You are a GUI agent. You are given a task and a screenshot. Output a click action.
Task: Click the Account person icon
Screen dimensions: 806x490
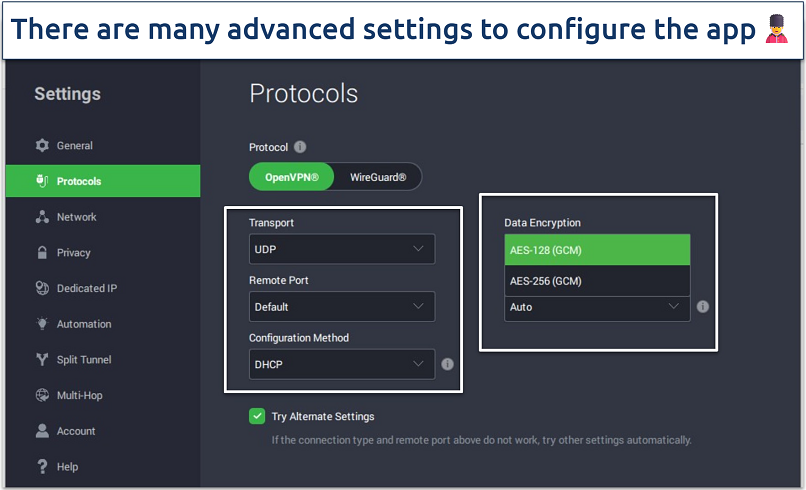pos(42,431)
